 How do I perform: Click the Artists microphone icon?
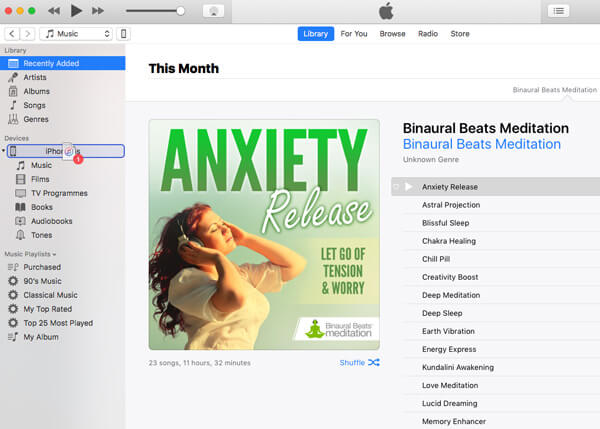13,77
